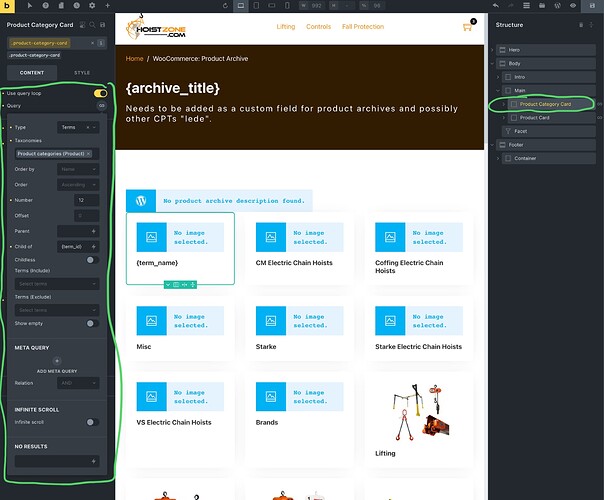
Task: Select mobile portrait breakpoint icon
Action: click(287, 5)
